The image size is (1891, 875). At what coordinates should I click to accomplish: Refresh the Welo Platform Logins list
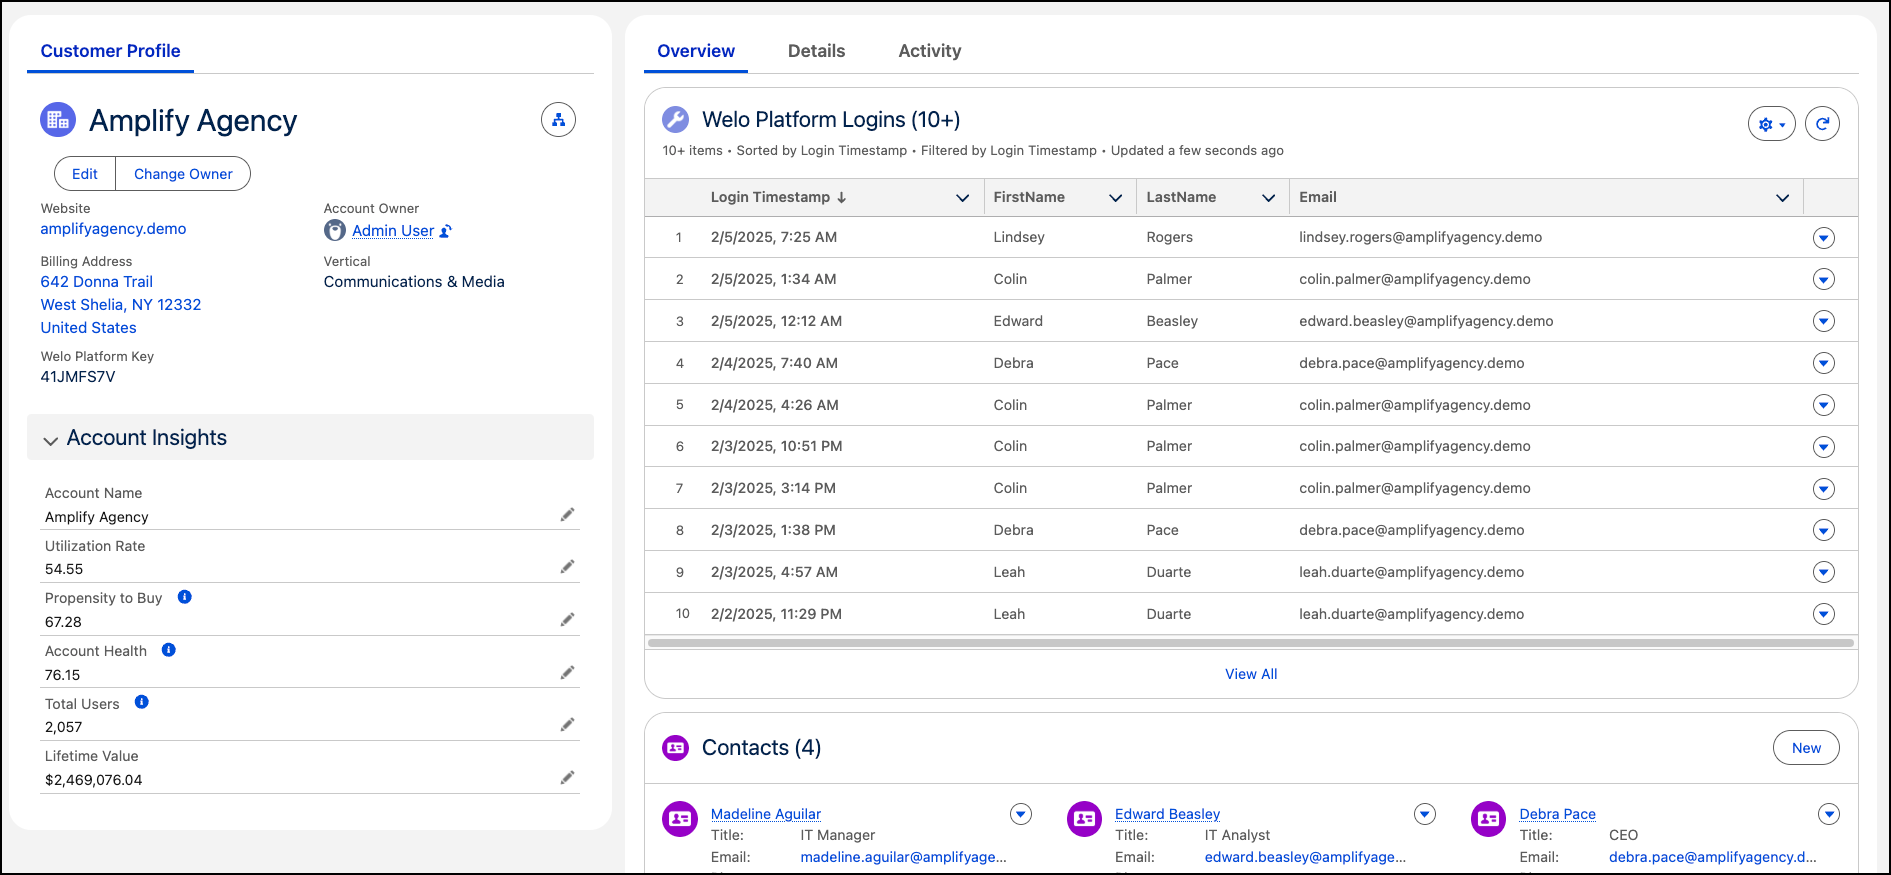(1822, 124)
